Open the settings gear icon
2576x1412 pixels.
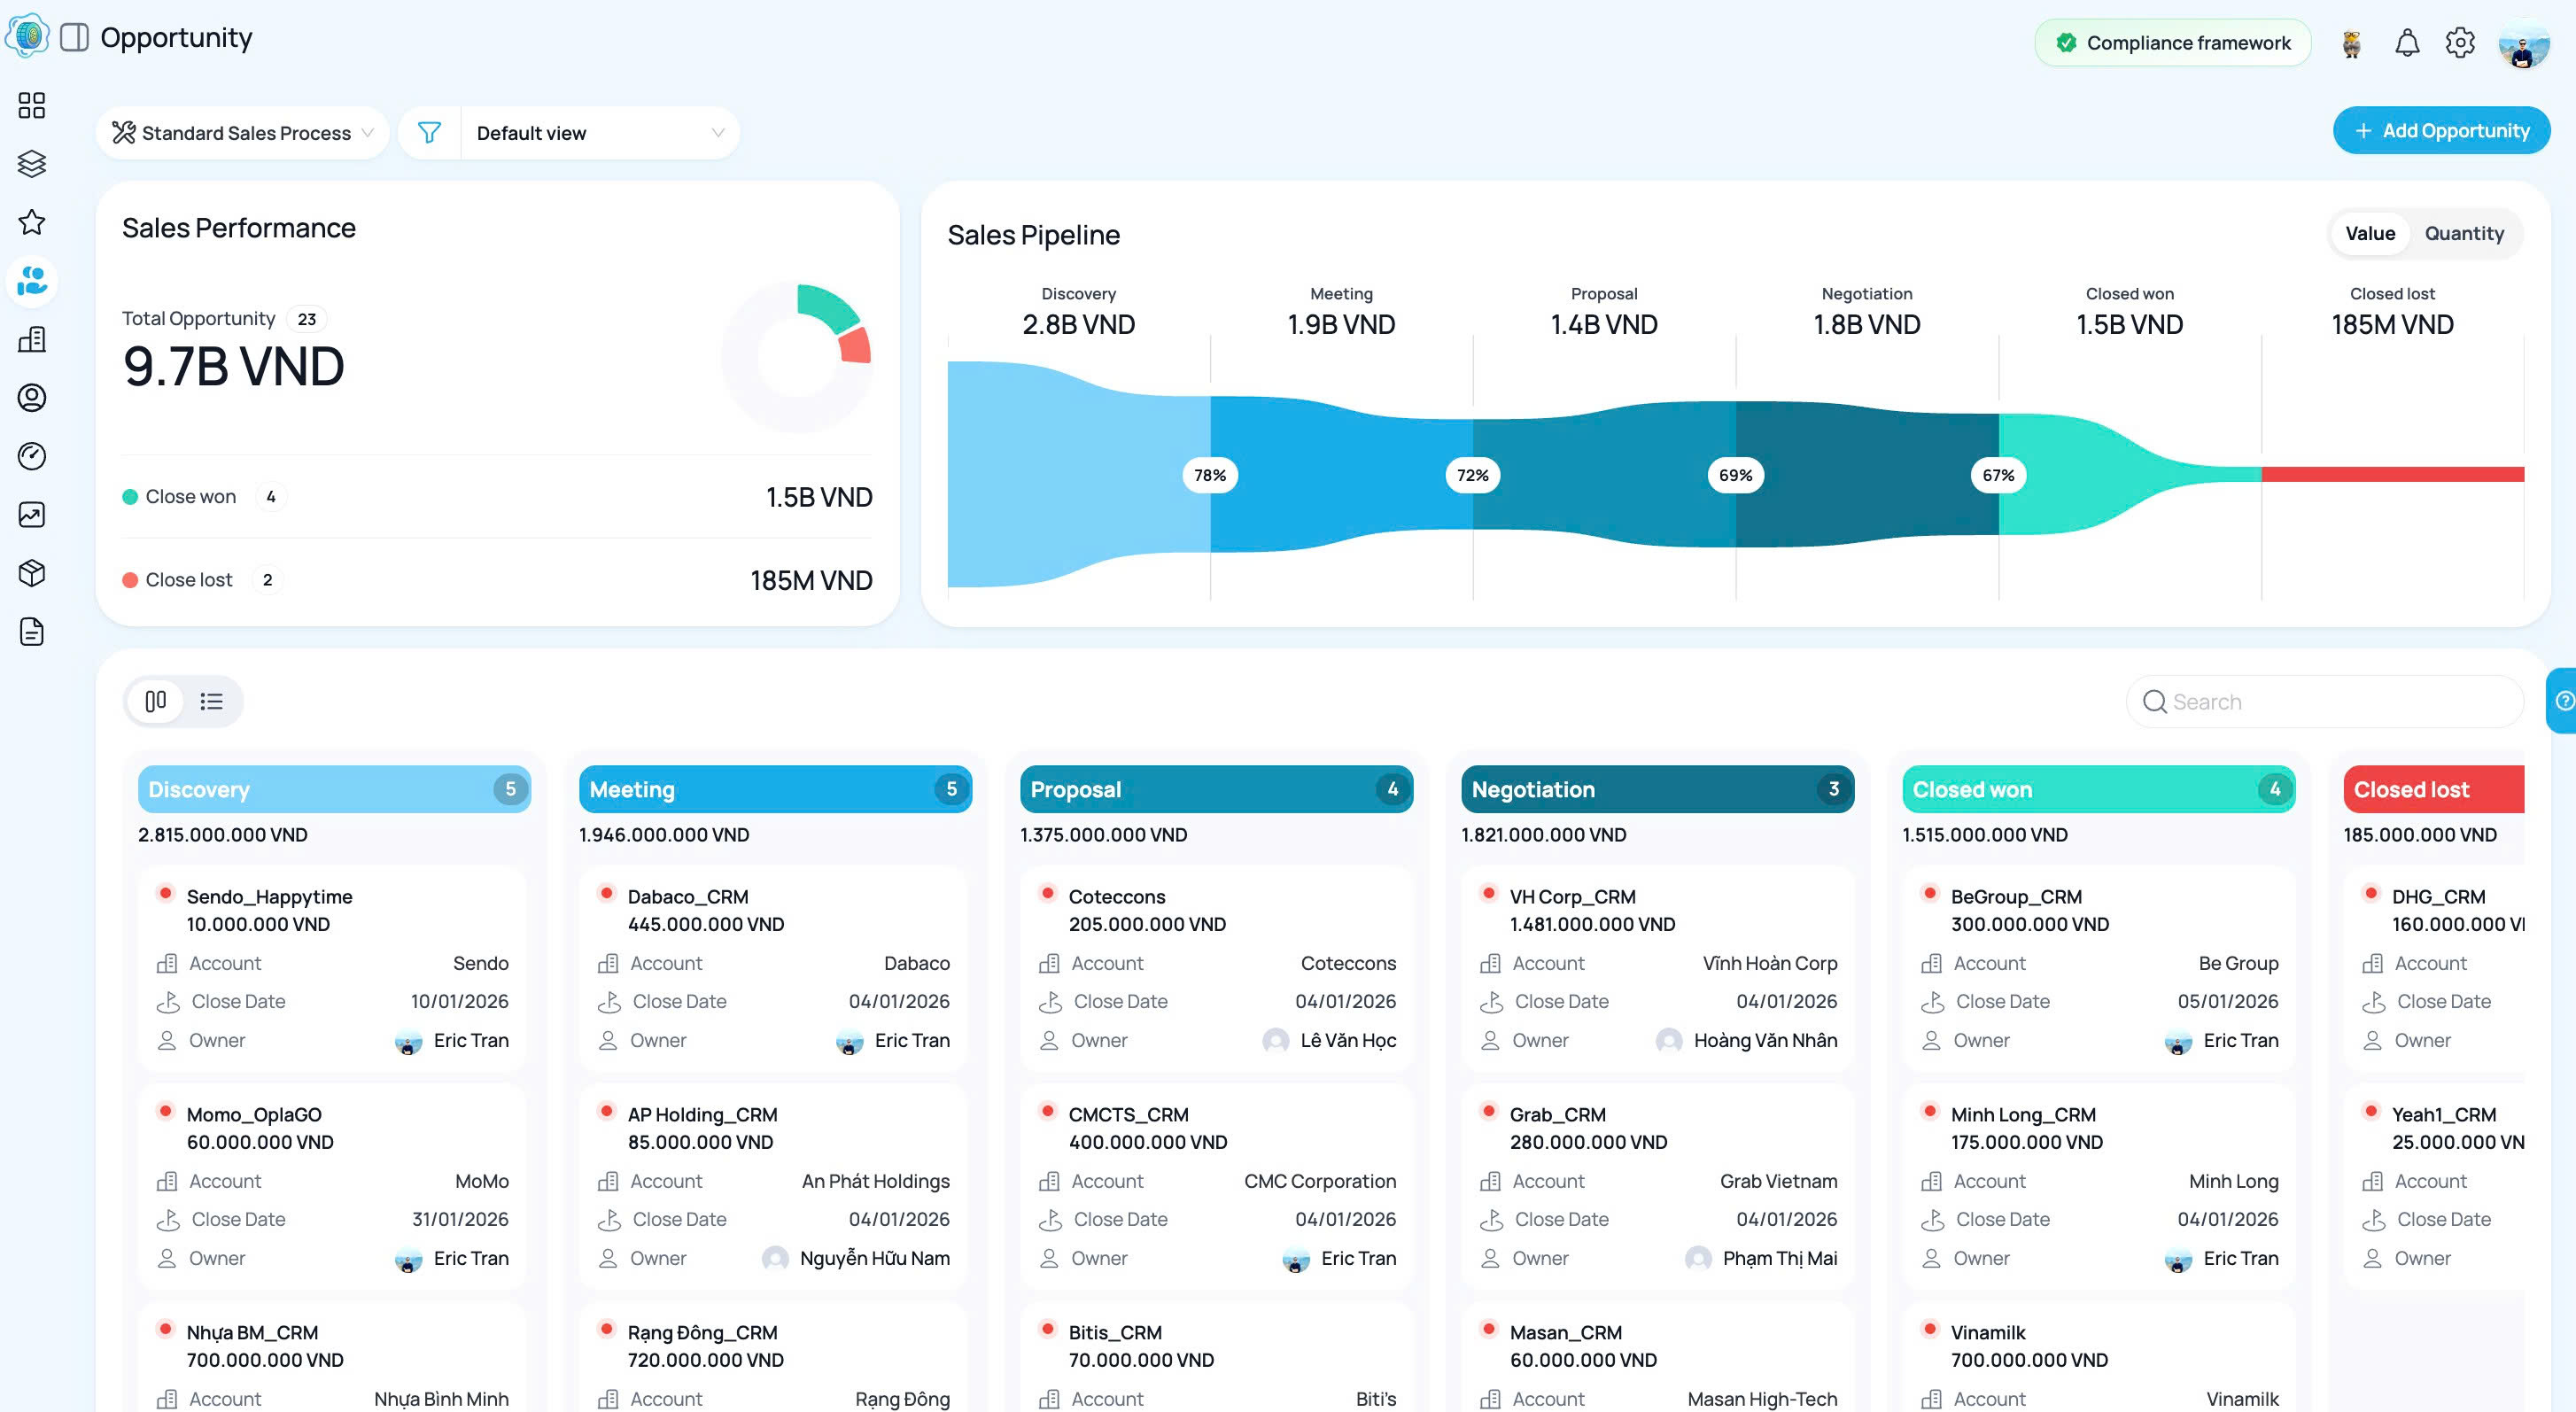(2459, 43)
